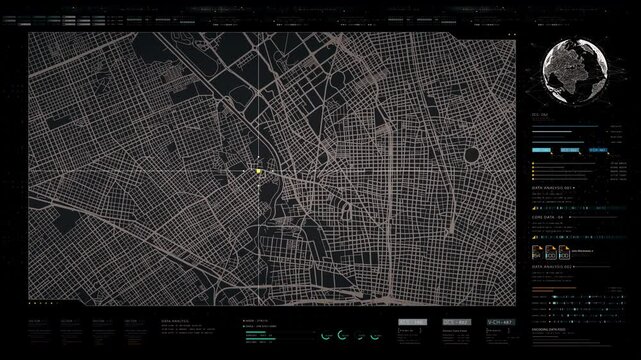Click the rotating globe widget
Screen dimensions: 641x360
click(575, 71)
